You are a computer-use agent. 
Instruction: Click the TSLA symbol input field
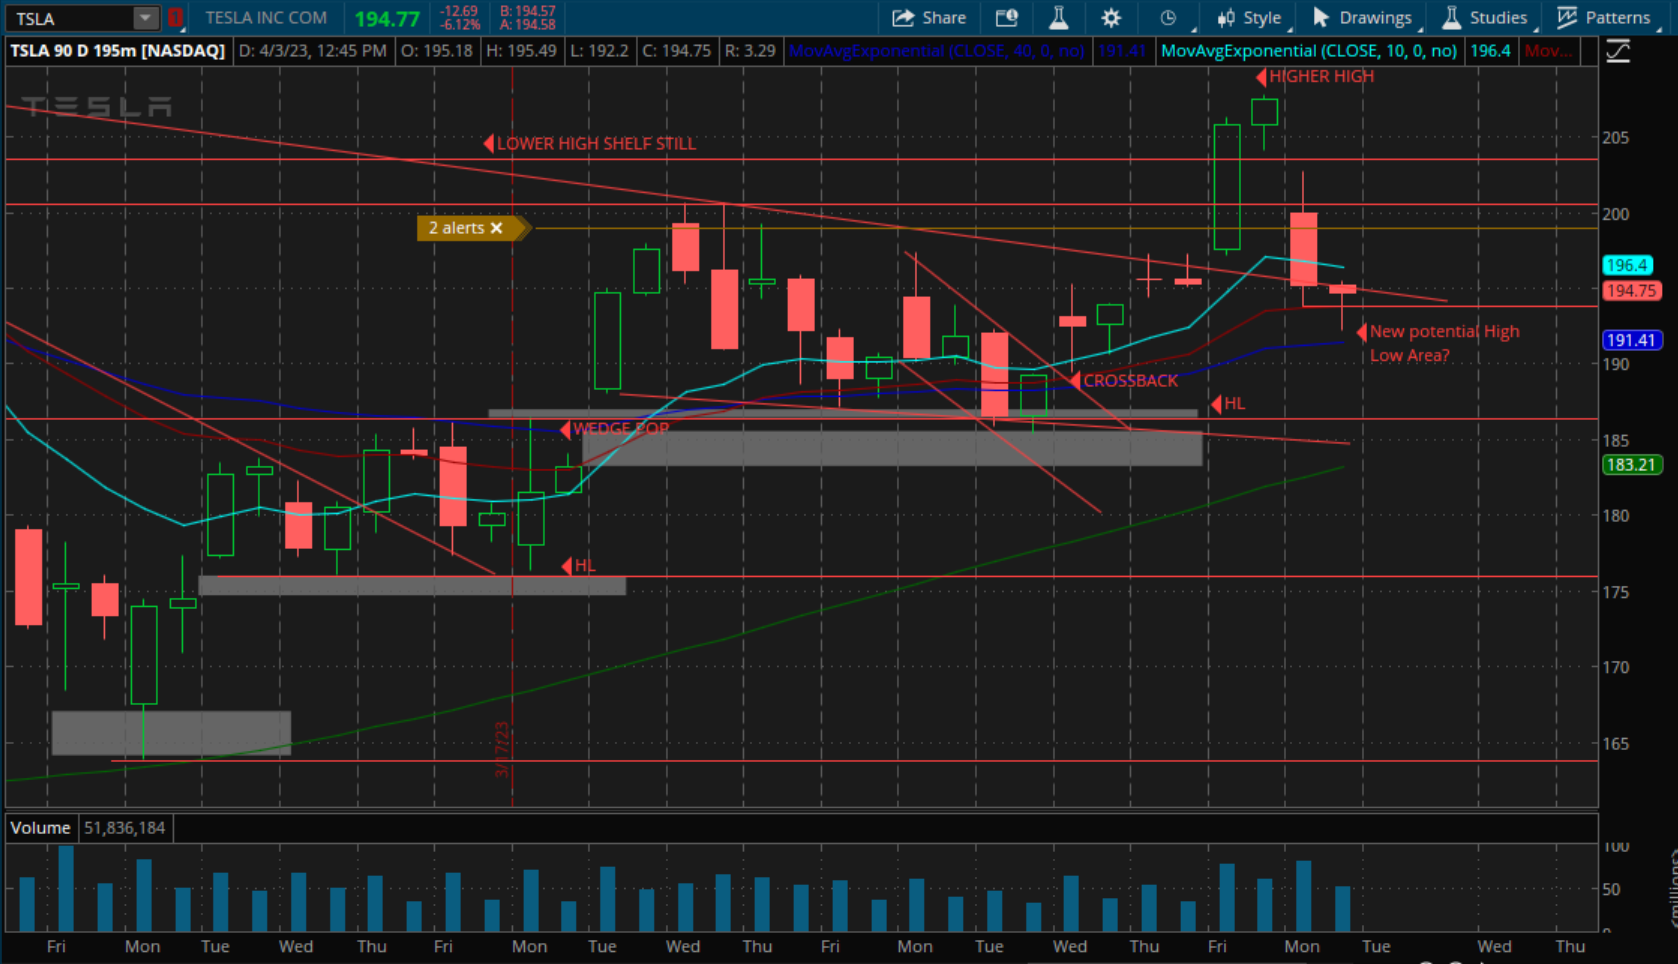coord(70,18)
